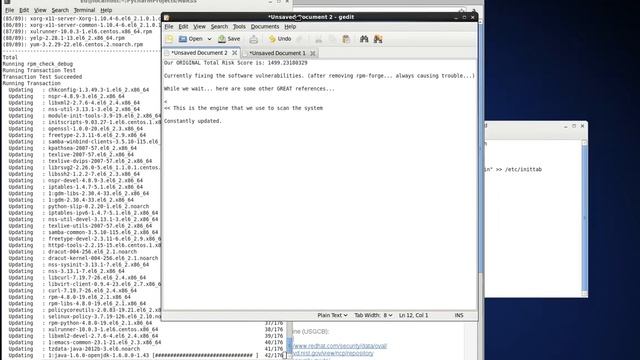Save the document with the Save button
Screen dimensions: 640x360
[x=229, y=39]
